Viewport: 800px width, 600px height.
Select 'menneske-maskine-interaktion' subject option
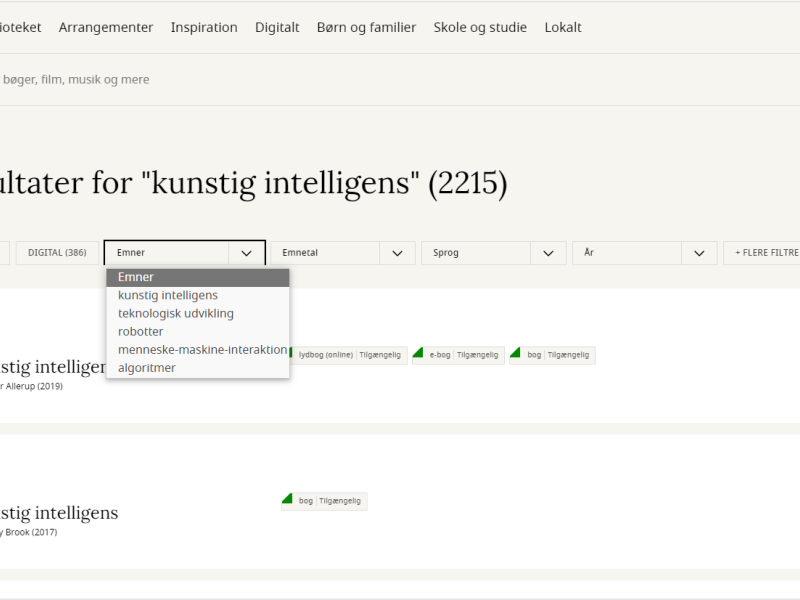coord(202,349)
